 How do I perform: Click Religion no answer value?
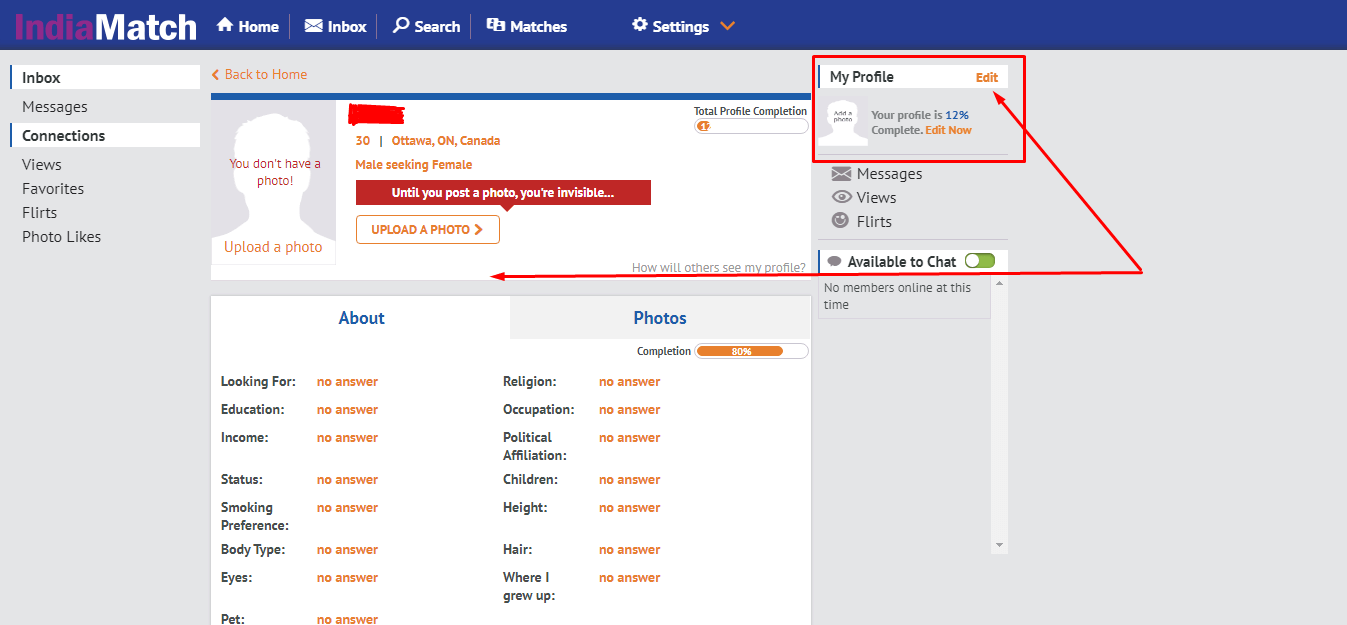point(629,382)
